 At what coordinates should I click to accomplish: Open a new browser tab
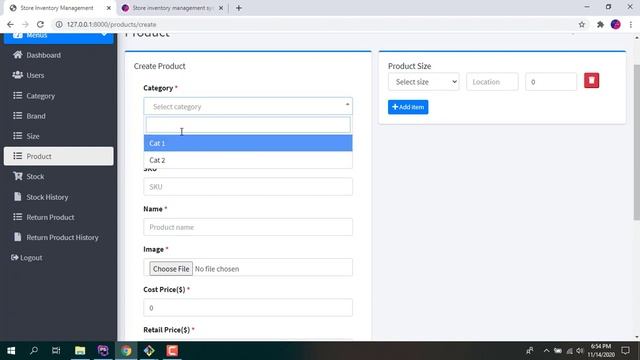point(239,8)
